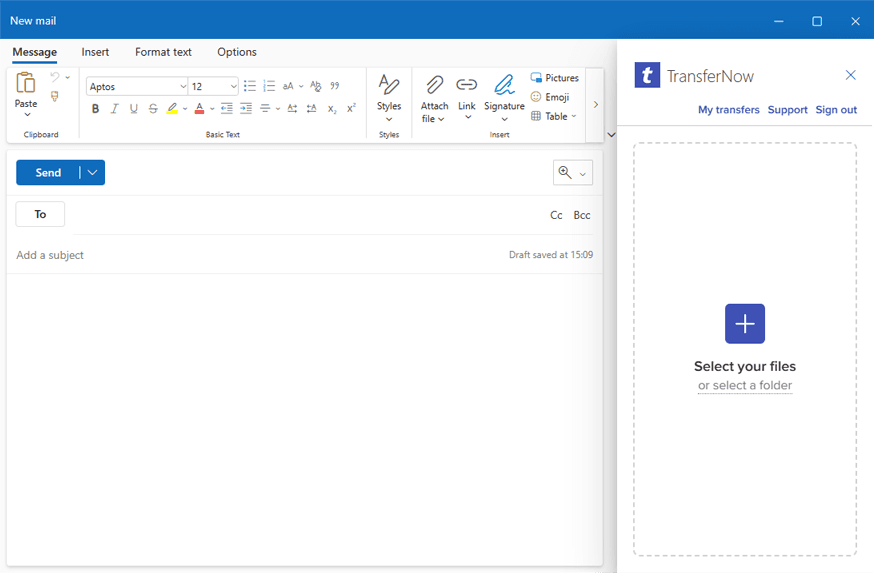Open the My transfers link
This screenshot has height=573, width=874.
click(728, 110)
